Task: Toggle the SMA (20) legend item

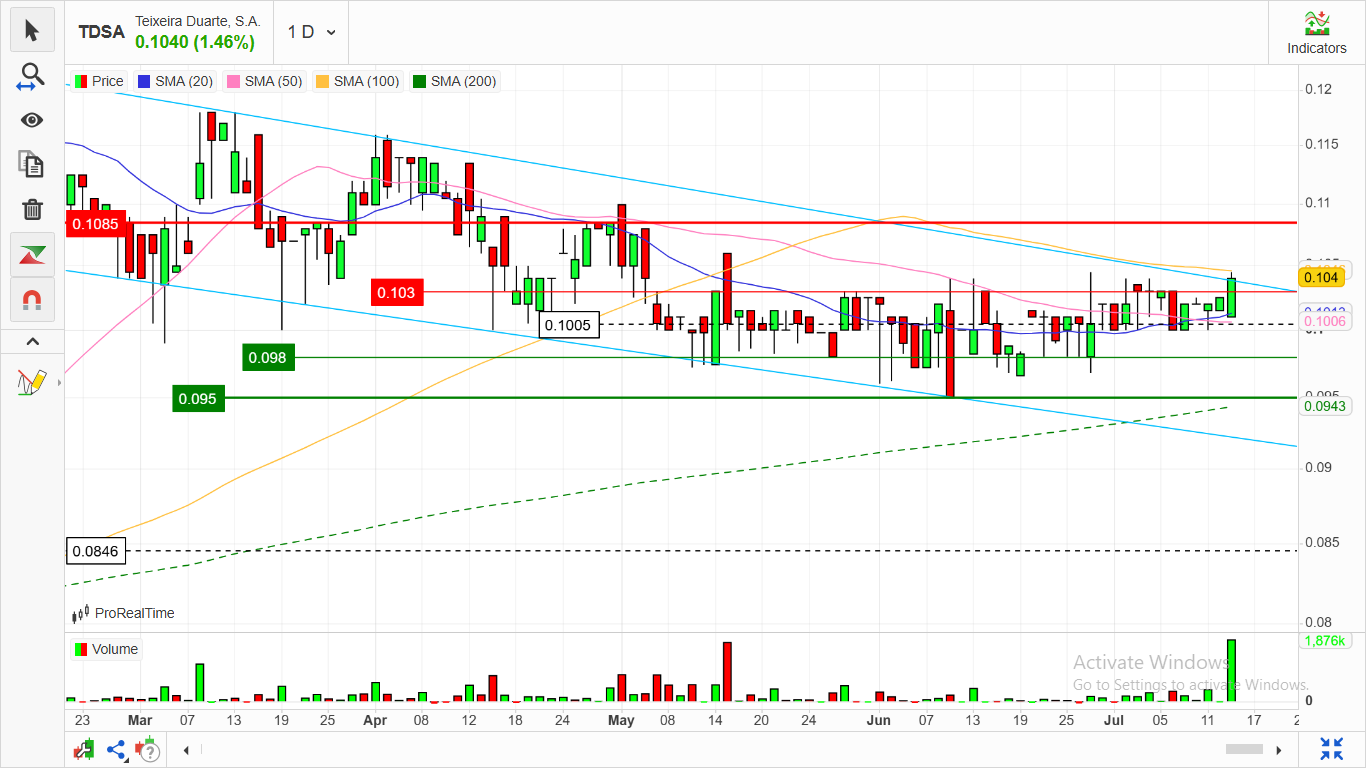Action: 175,81
